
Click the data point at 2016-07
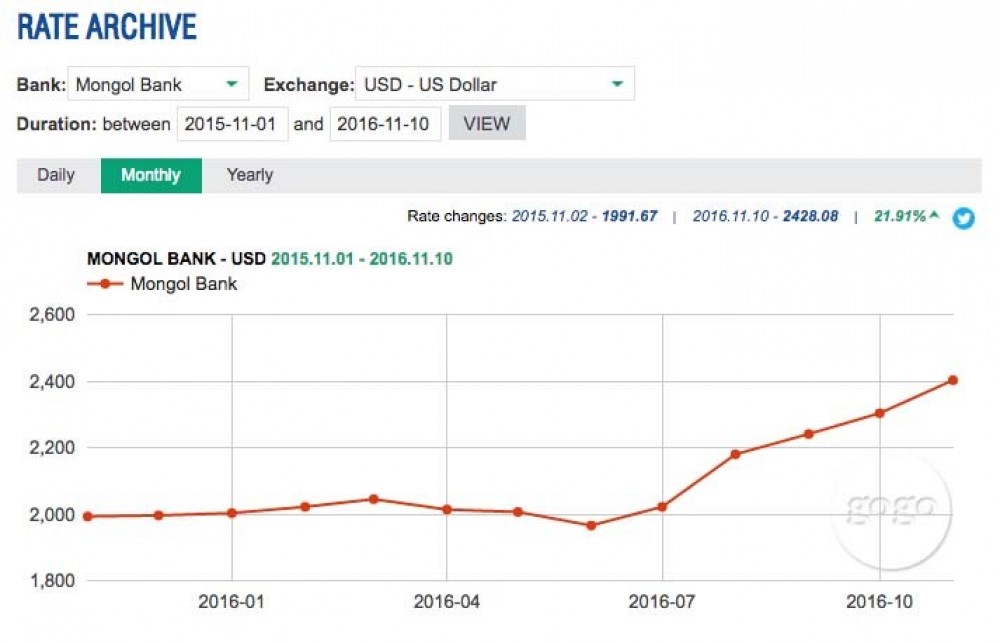tap(662, 507)
